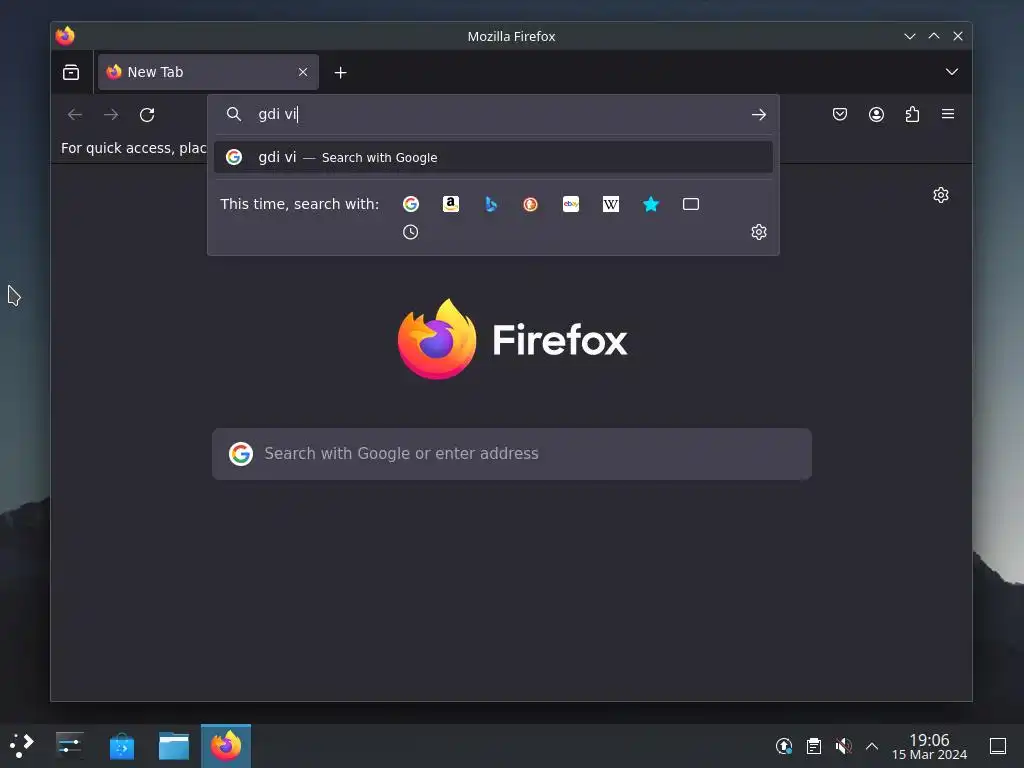Launch Discover software store from taskbar
The width and height of the screenshot is (1024, 768).
click(121, 746)
